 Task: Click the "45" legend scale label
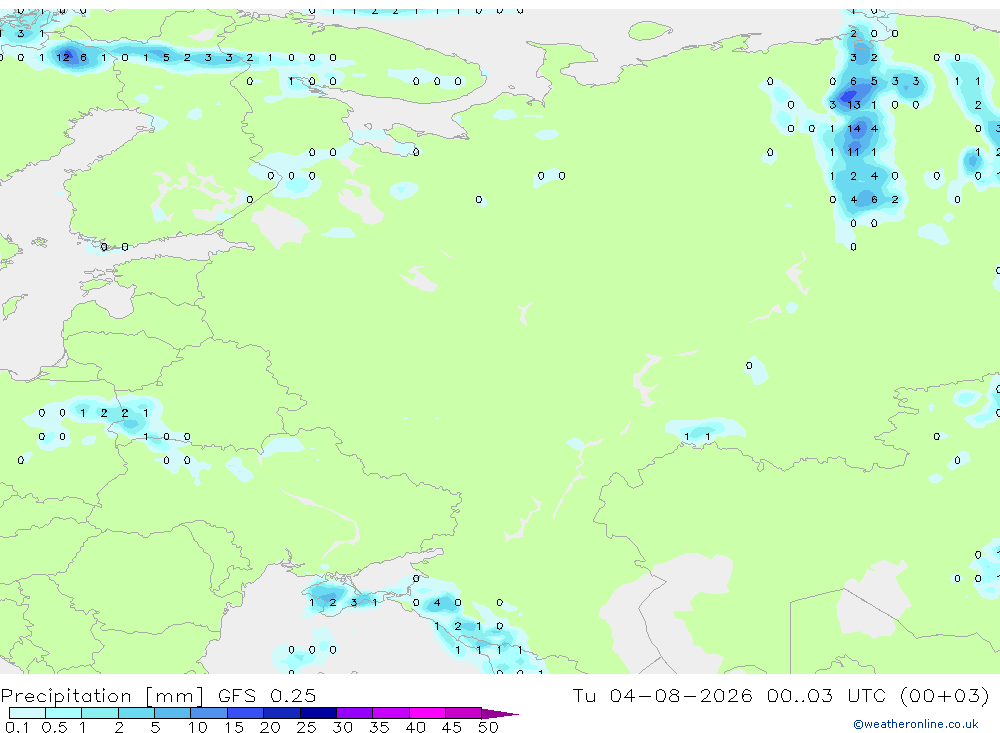(x=452, y=727)
